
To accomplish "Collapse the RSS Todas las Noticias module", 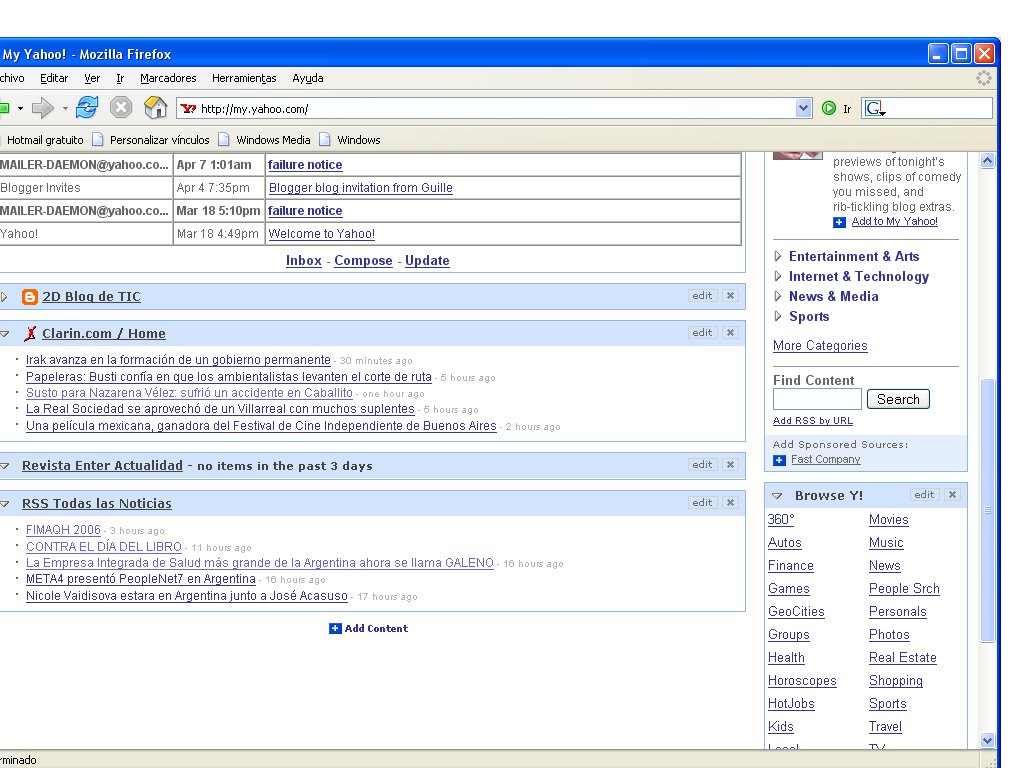I will tap(5, 504).
